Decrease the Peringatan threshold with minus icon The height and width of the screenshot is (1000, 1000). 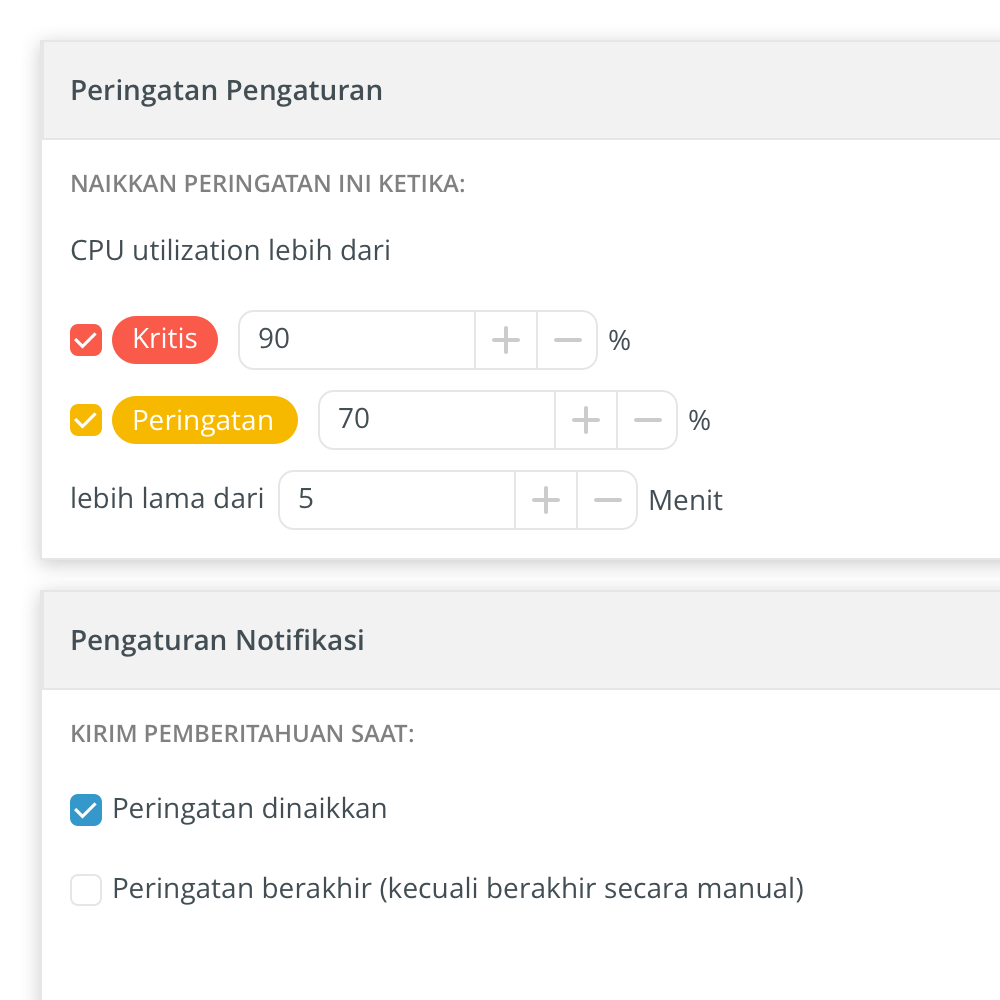point(647,420)
